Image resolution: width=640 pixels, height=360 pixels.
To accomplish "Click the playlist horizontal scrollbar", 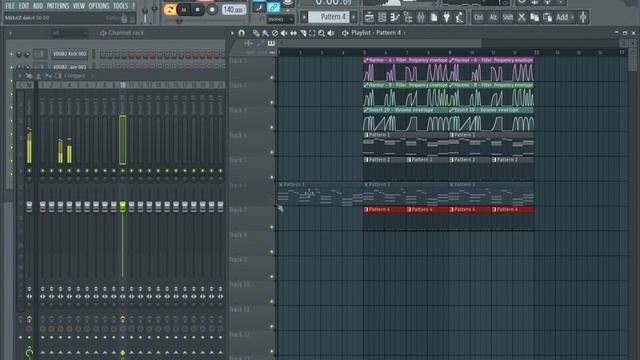I will coord(380,43).
